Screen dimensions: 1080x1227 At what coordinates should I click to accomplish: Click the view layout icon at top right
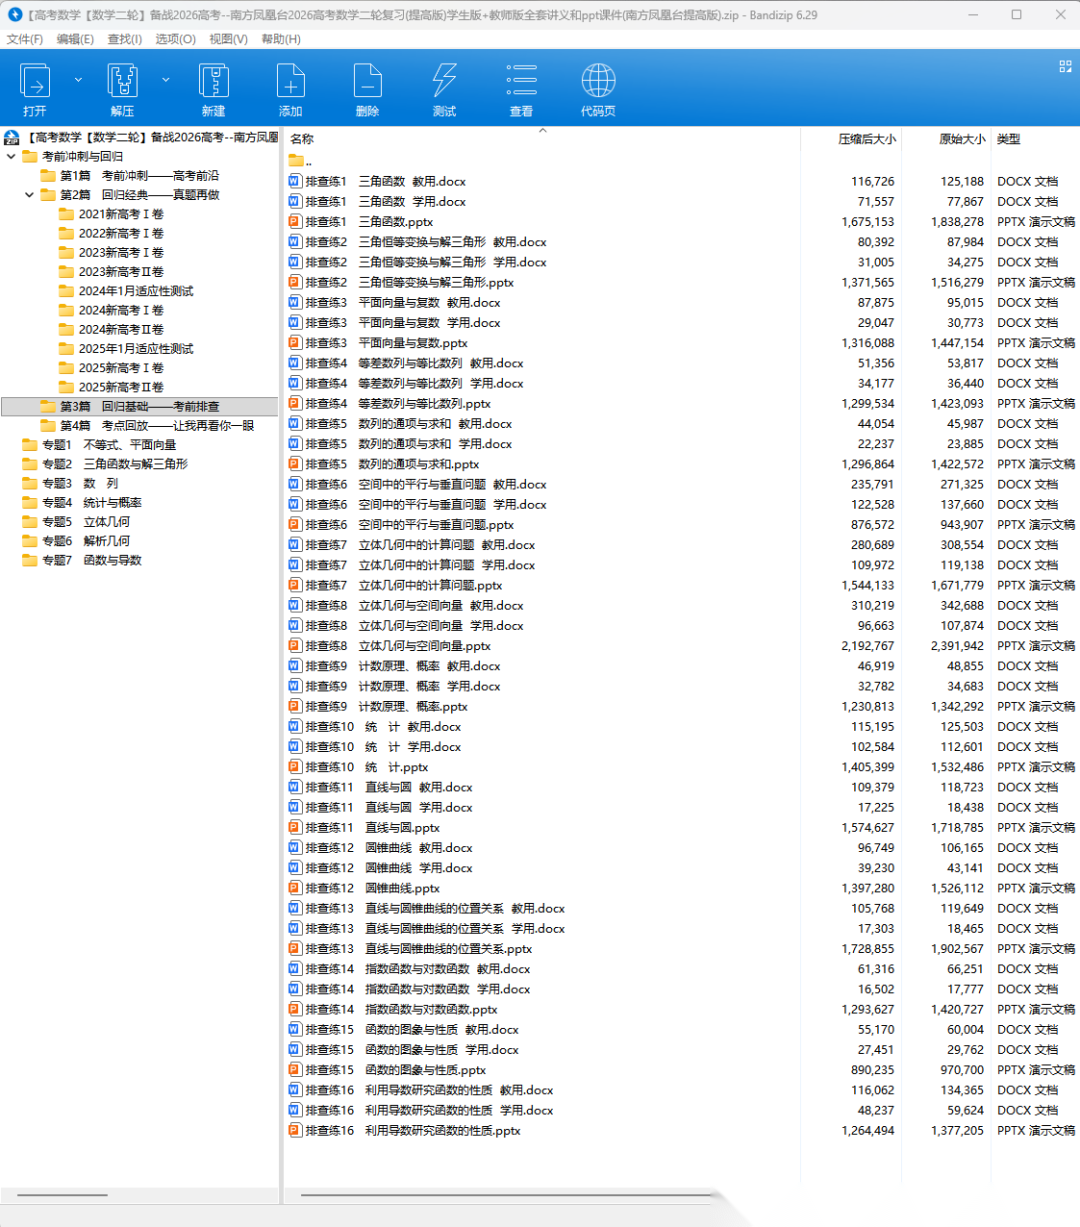coord(1065,66)
